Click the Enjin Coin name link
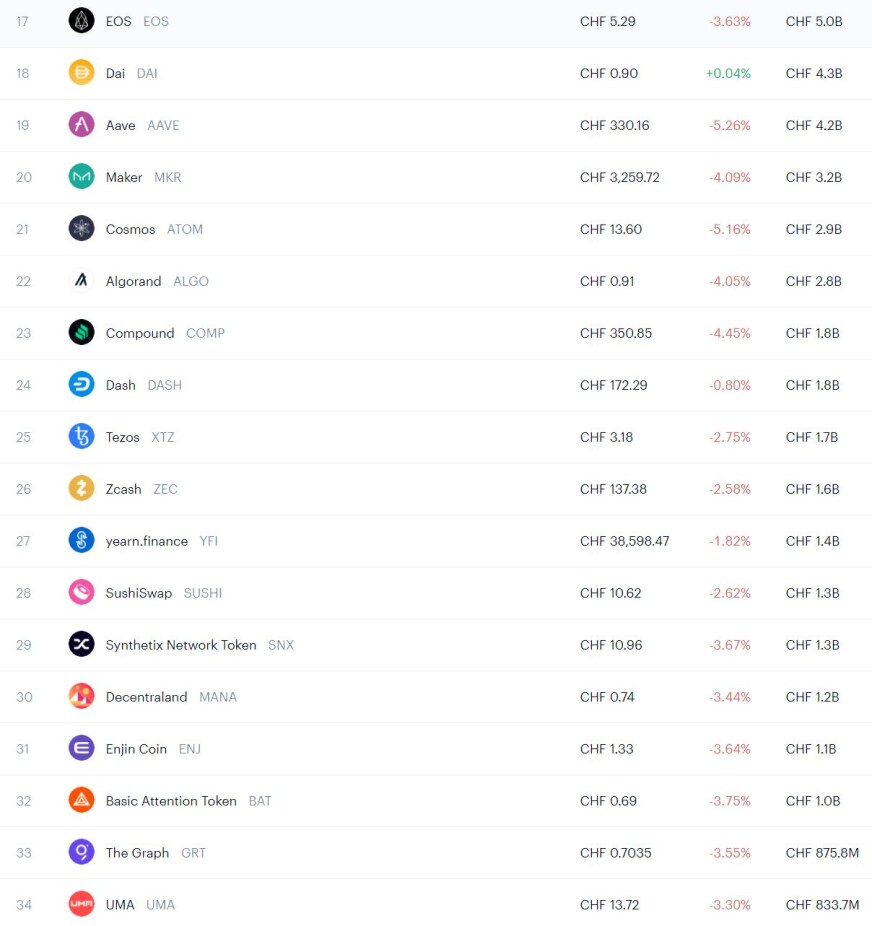Image resolution: width=872 pixels, height=926 pixels. 136,749
